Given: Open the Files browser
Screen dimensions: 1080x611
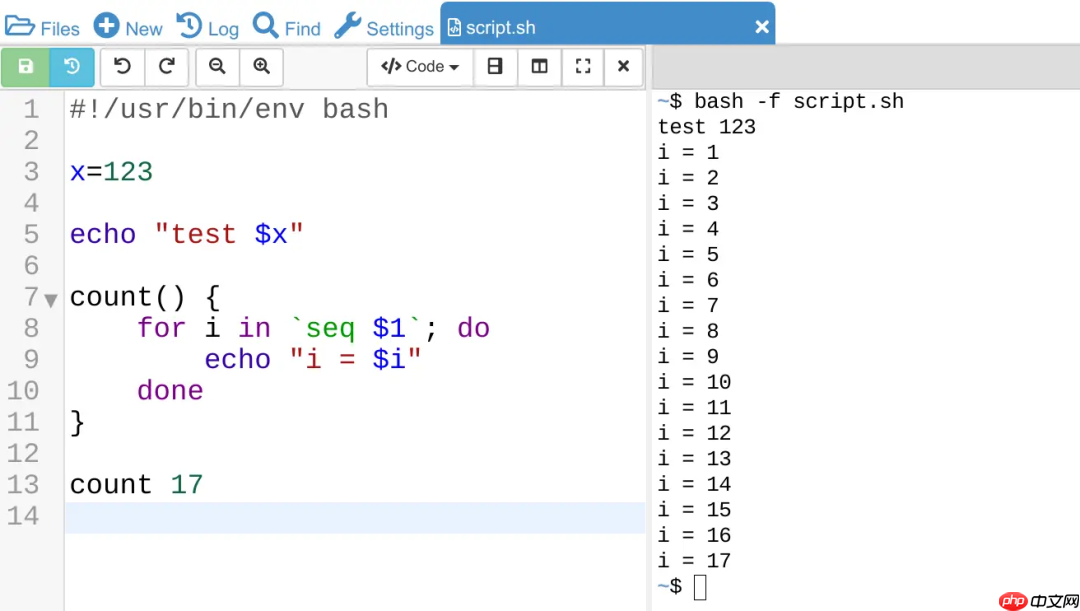Looking at the screenshot, I should 42,28.
